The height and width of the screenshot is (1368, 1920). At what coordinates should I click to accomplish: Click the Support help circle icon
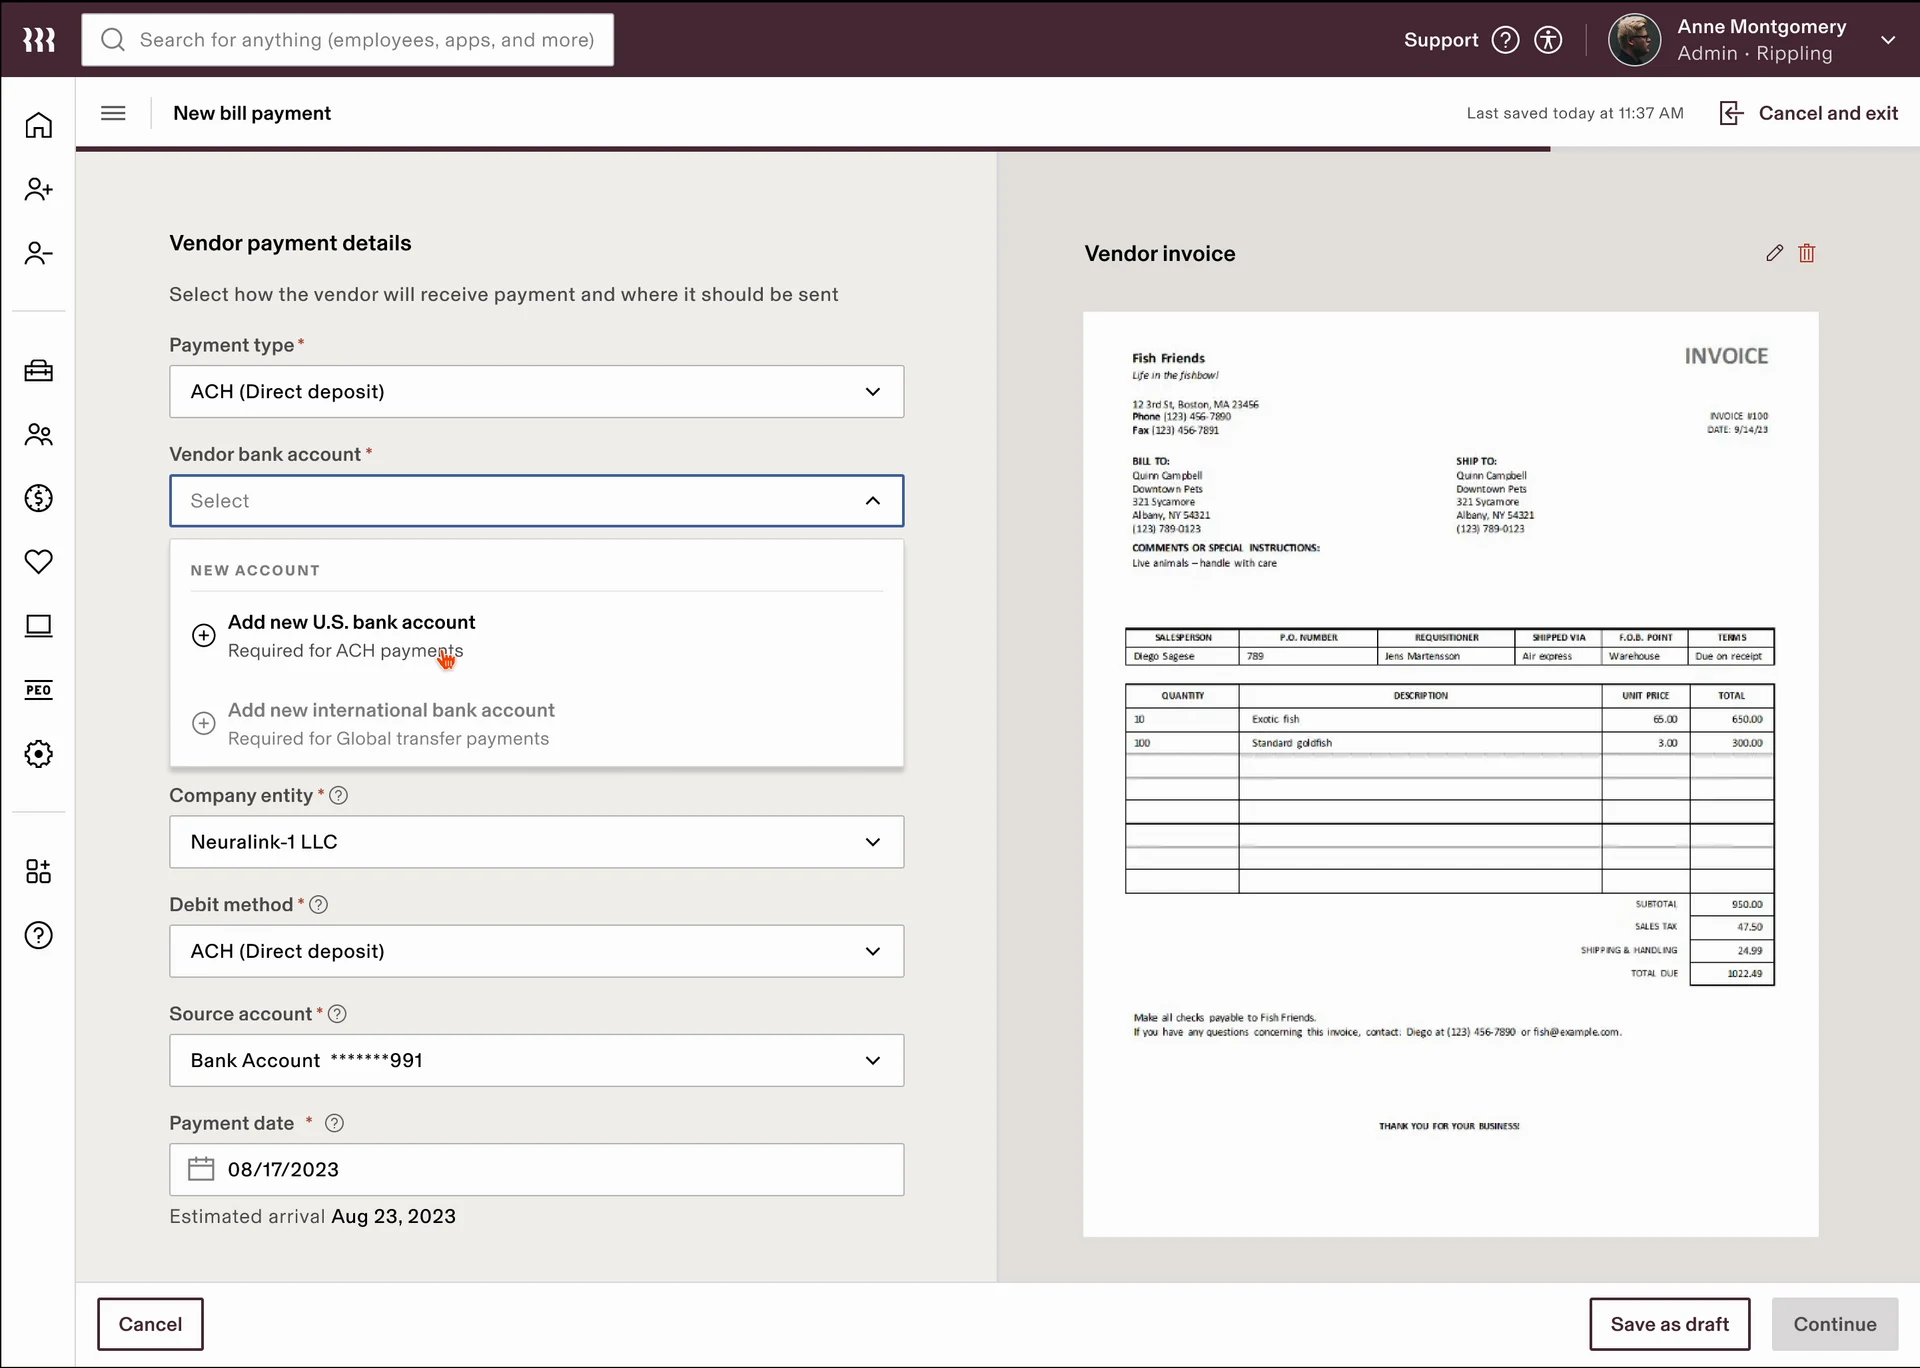pos(1505,40)
